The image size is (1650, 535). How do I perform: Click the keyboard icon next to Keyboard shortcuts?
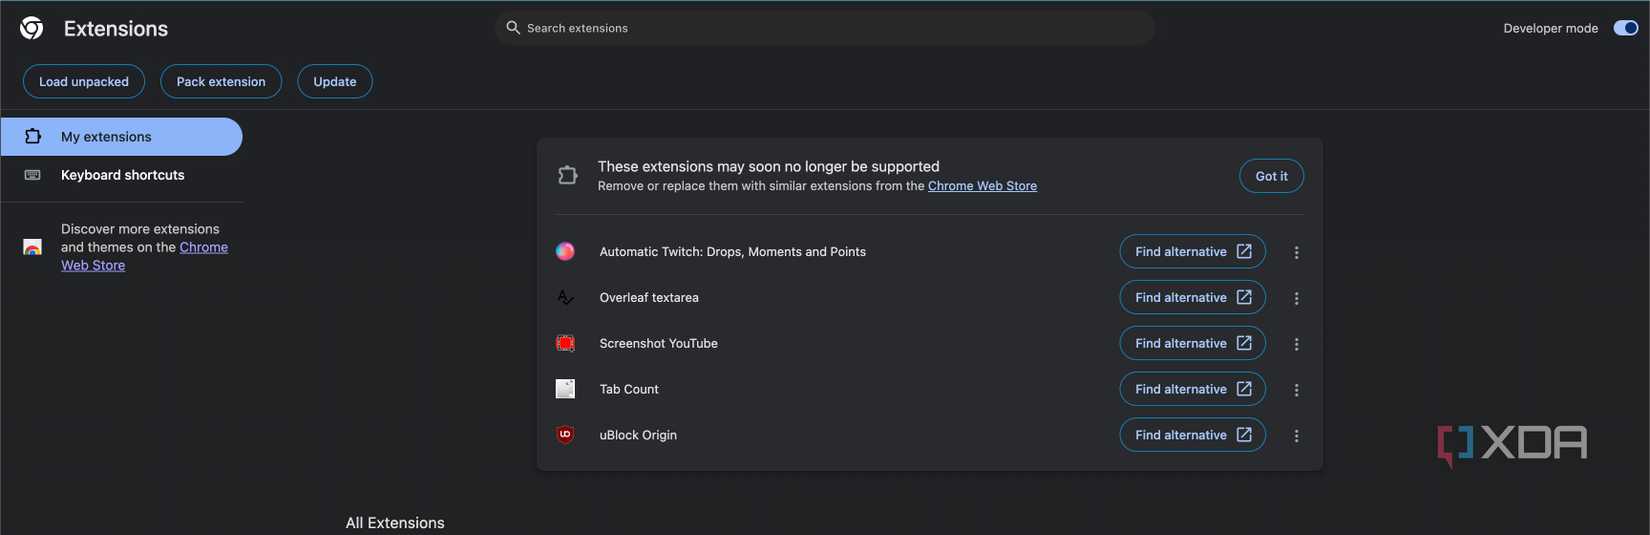pos(32,175)
